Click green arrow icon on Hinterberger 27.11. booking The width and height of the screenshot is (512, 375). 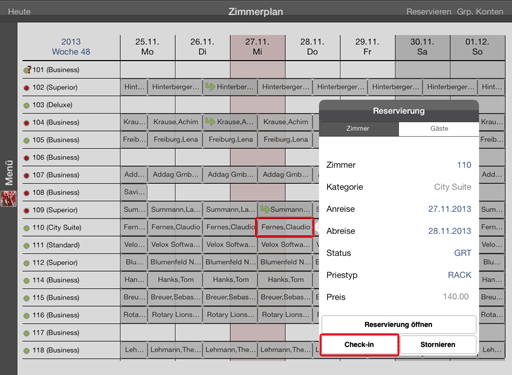tap(210, 87)
